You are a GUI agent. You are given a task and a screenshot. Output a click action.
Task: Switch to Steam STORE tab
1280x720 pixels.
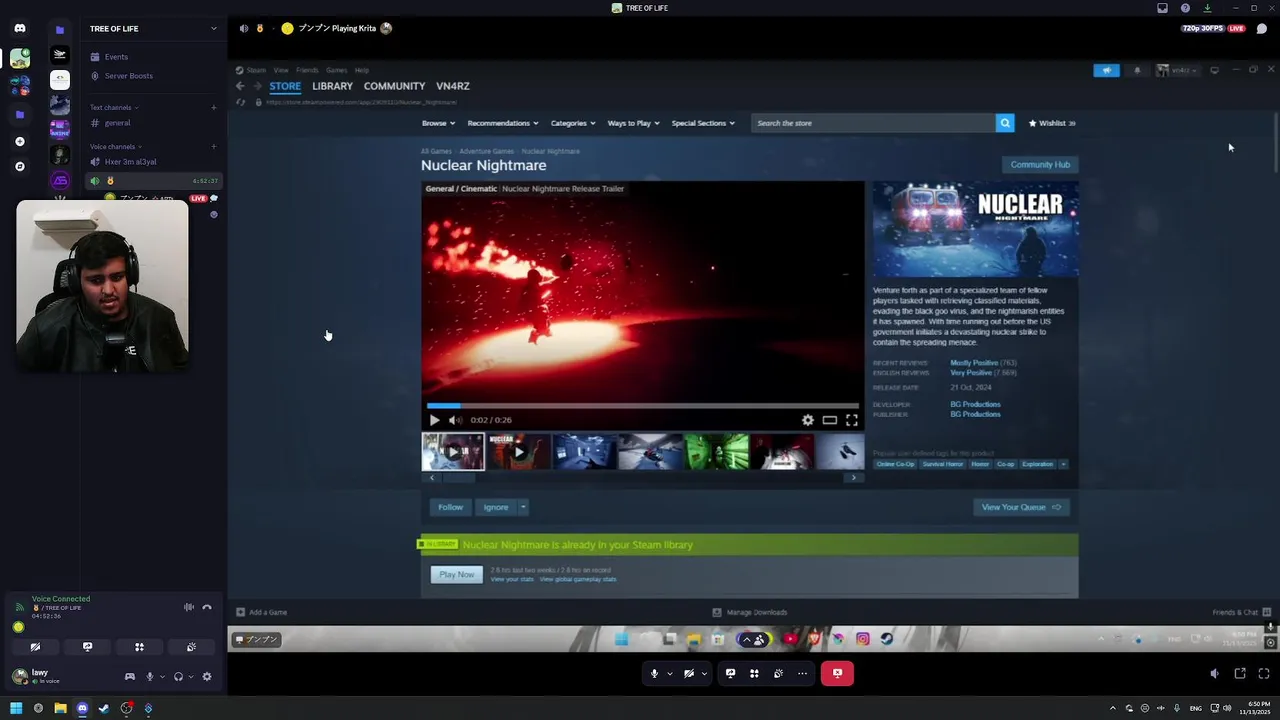coord(285,86)
